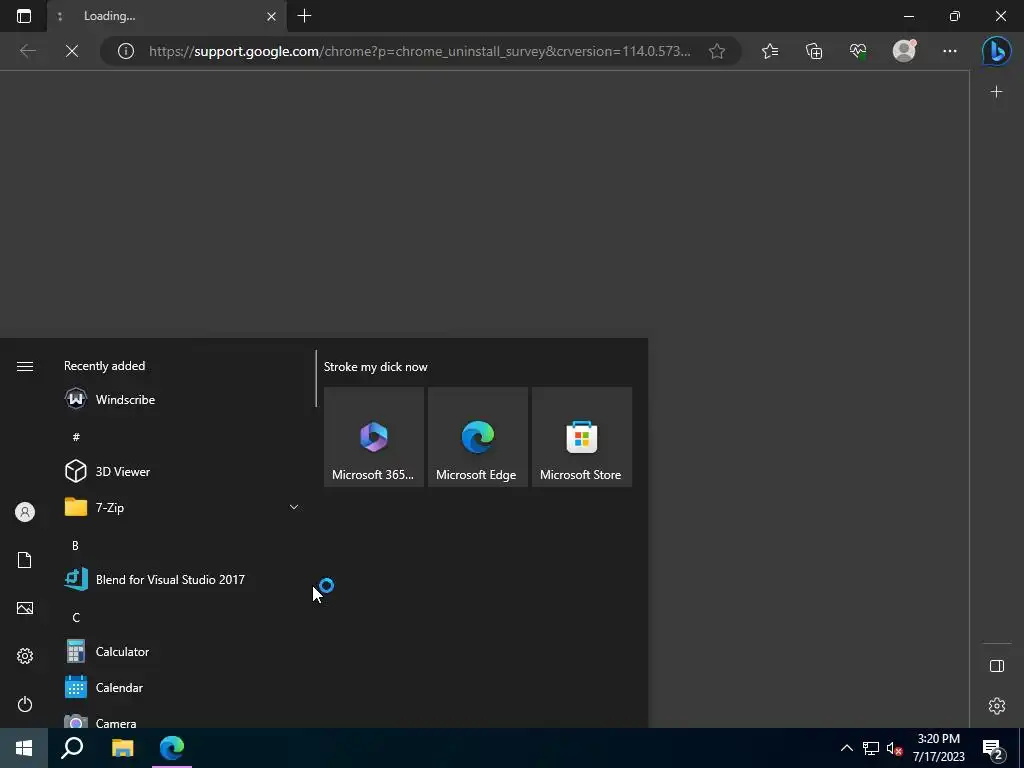Open the 7-Zip folder entry
Viewport: 1024px width, 768px height.
click(x=183, y=507)
